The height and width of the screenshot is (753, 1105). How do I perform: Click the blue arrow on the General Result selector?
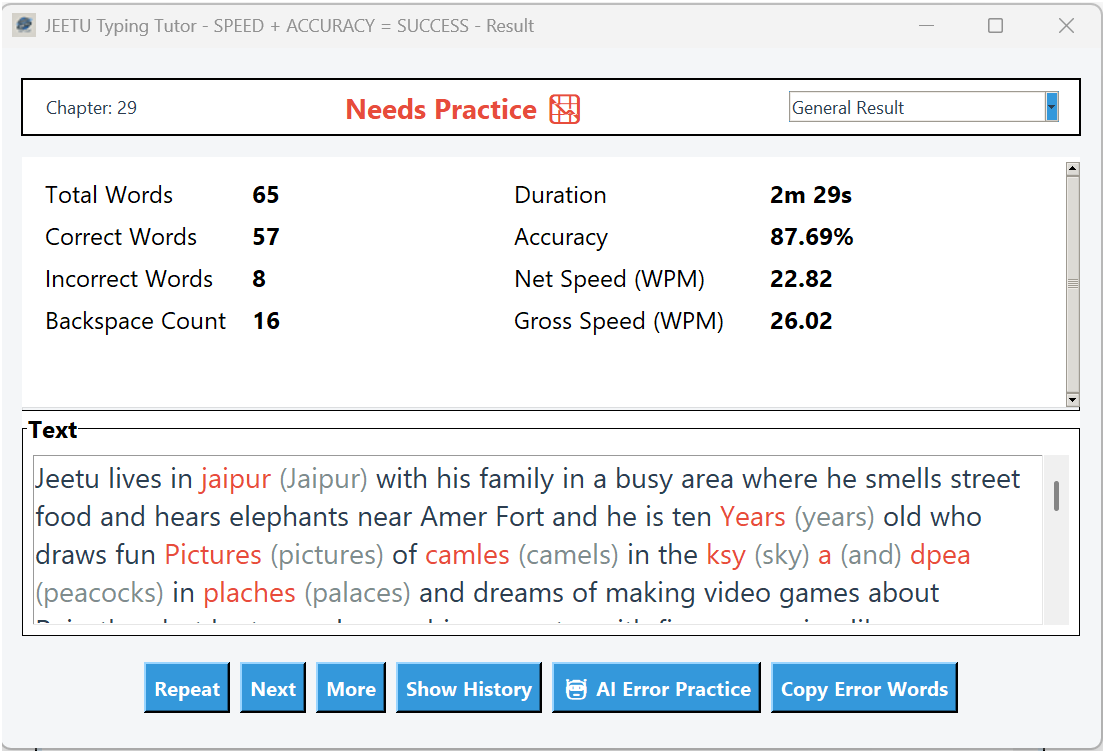point(1051,106)
